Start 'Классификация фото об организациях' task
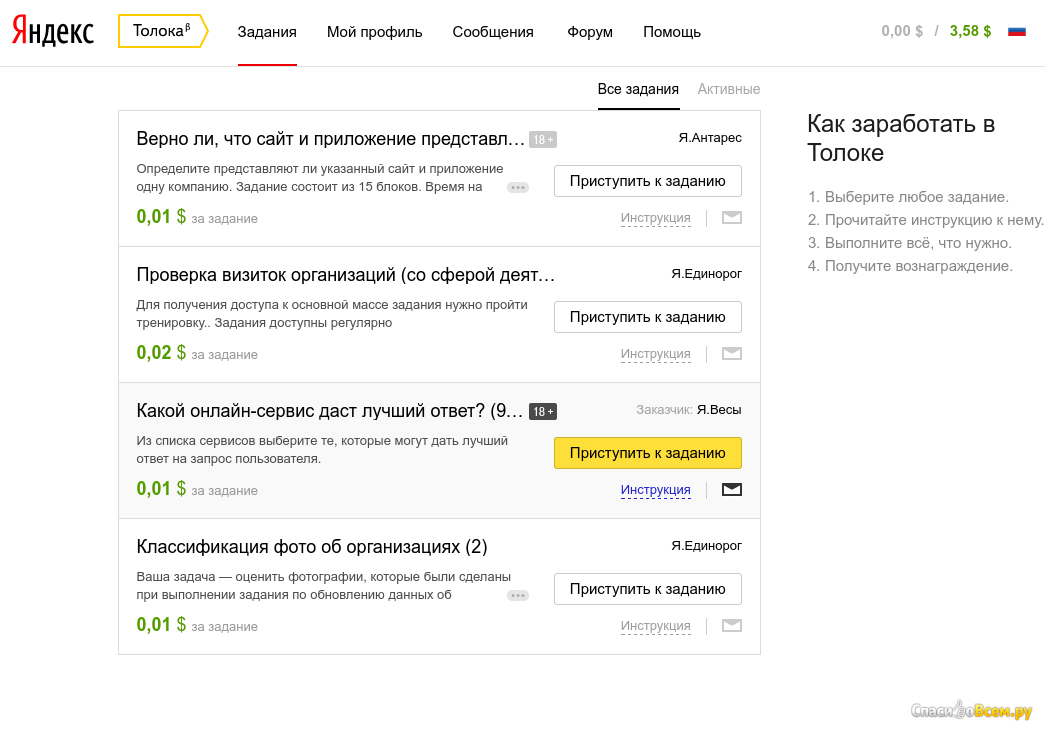This screenshot has height=731, width=1045. pyautogui.click(x=648, y=589)
